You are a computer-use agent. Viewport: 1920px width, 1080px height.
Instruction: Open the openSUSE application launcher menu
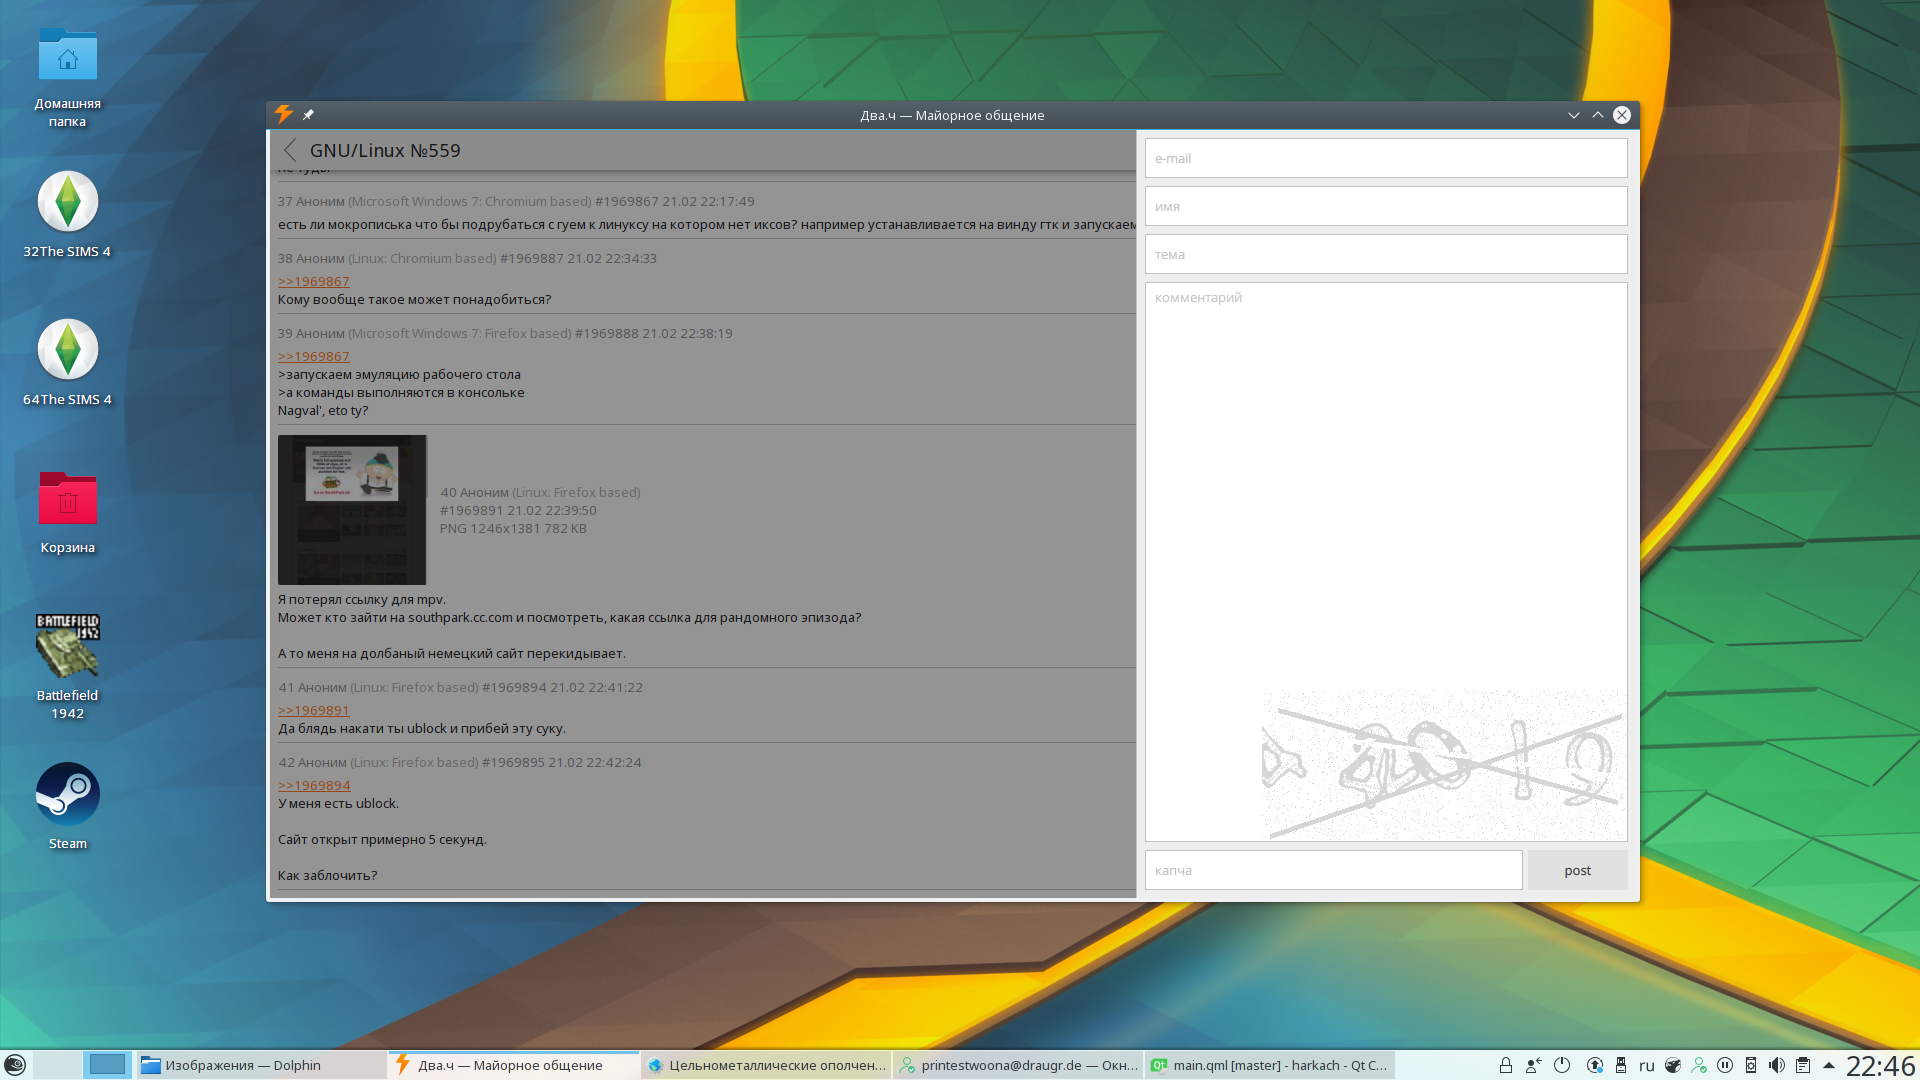coord(15,1065)
